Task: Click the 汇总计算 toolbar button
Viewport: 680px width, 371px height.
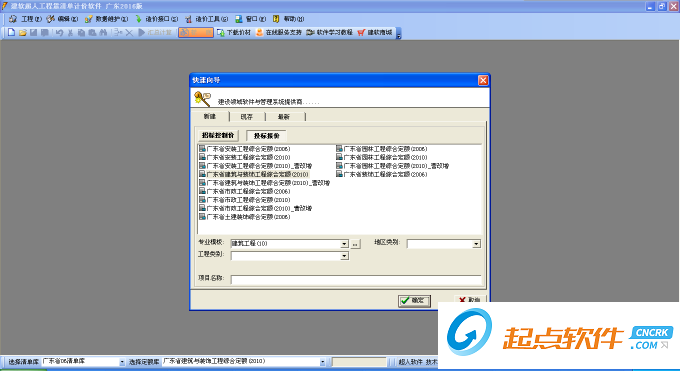Action: tap(155, 32)
